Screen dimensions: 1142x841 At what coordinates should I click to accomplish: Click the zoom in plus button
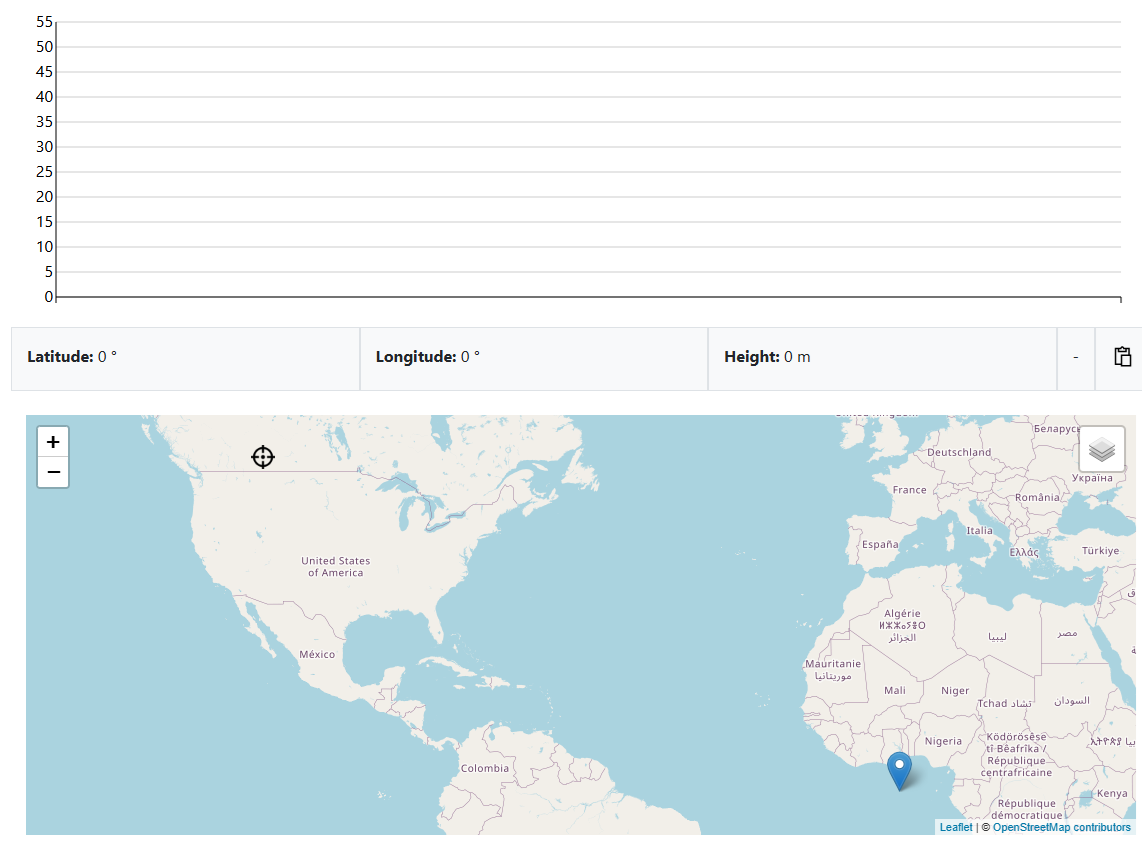[53, 442]
